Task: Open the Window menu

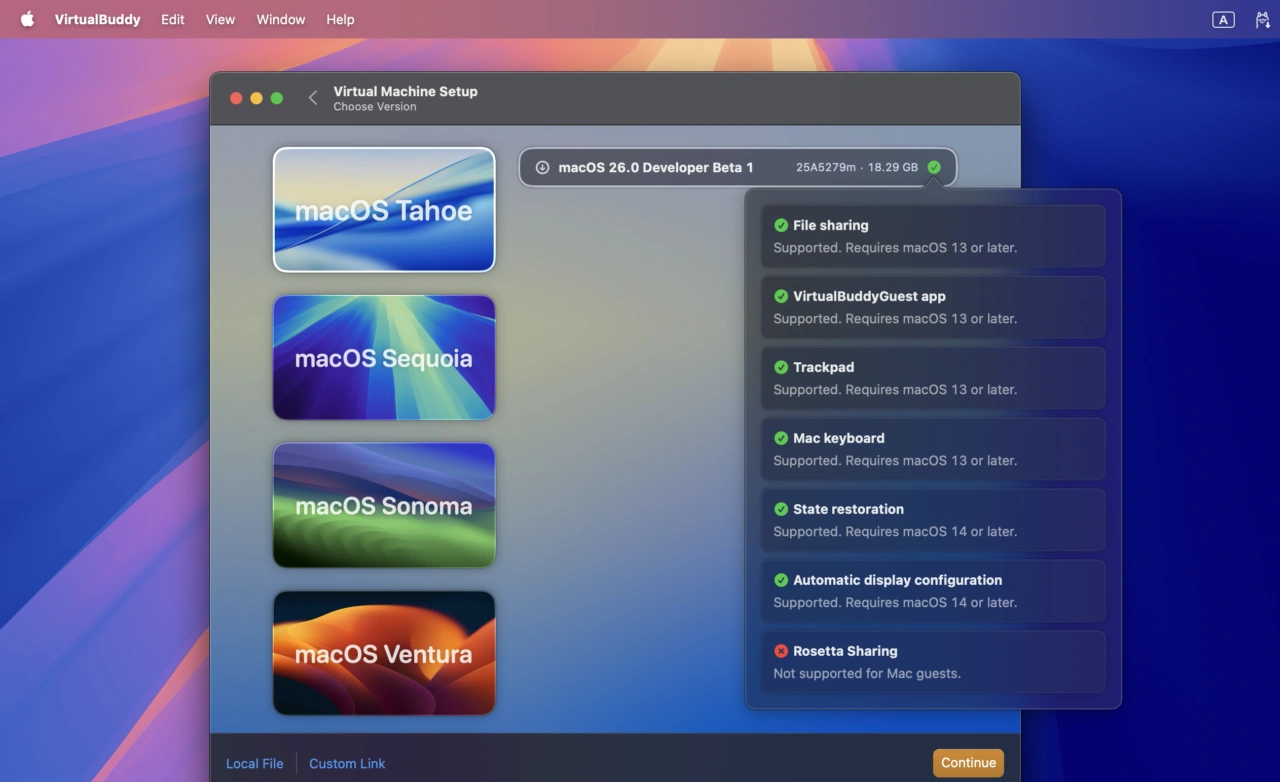Action: [x=280, y=19]
